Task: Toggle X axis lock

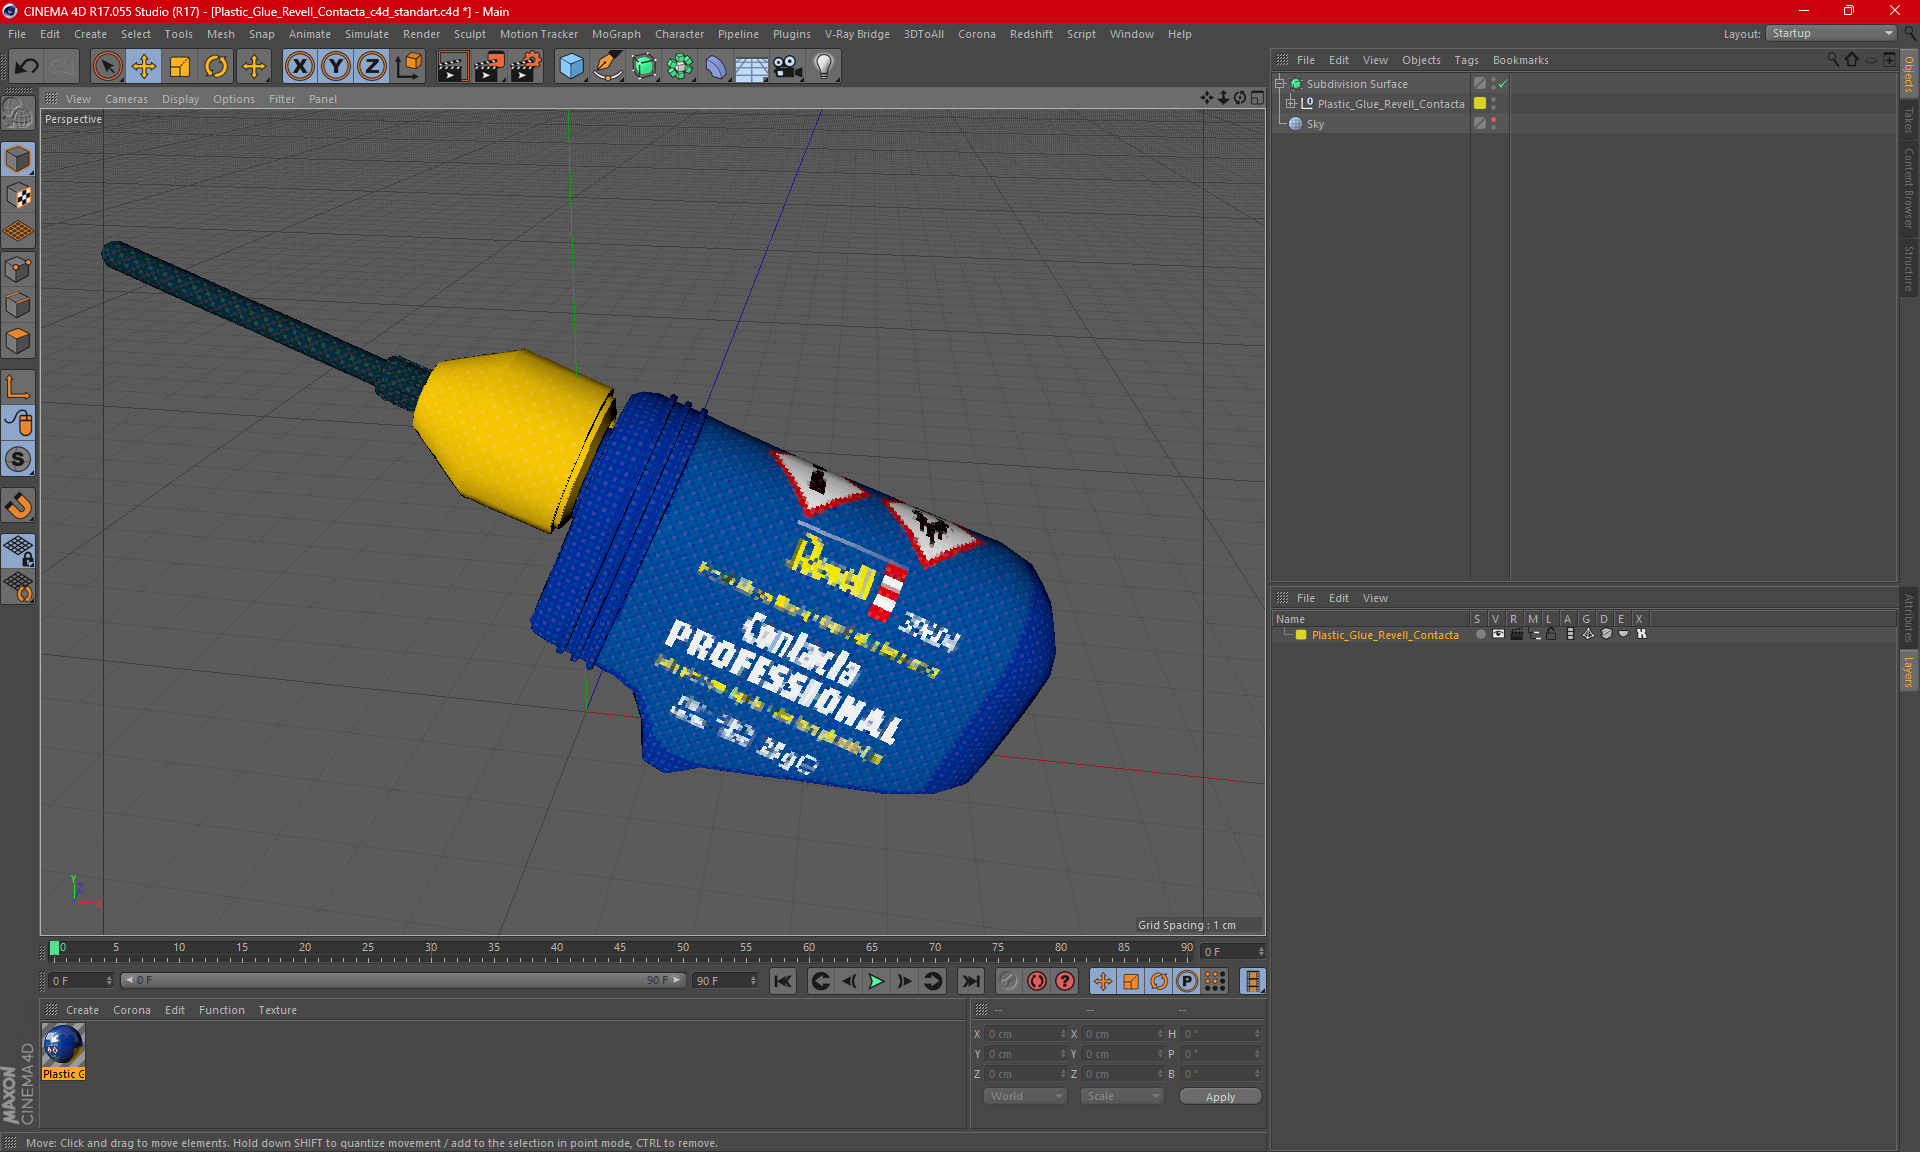Action: tap(299, 67)
